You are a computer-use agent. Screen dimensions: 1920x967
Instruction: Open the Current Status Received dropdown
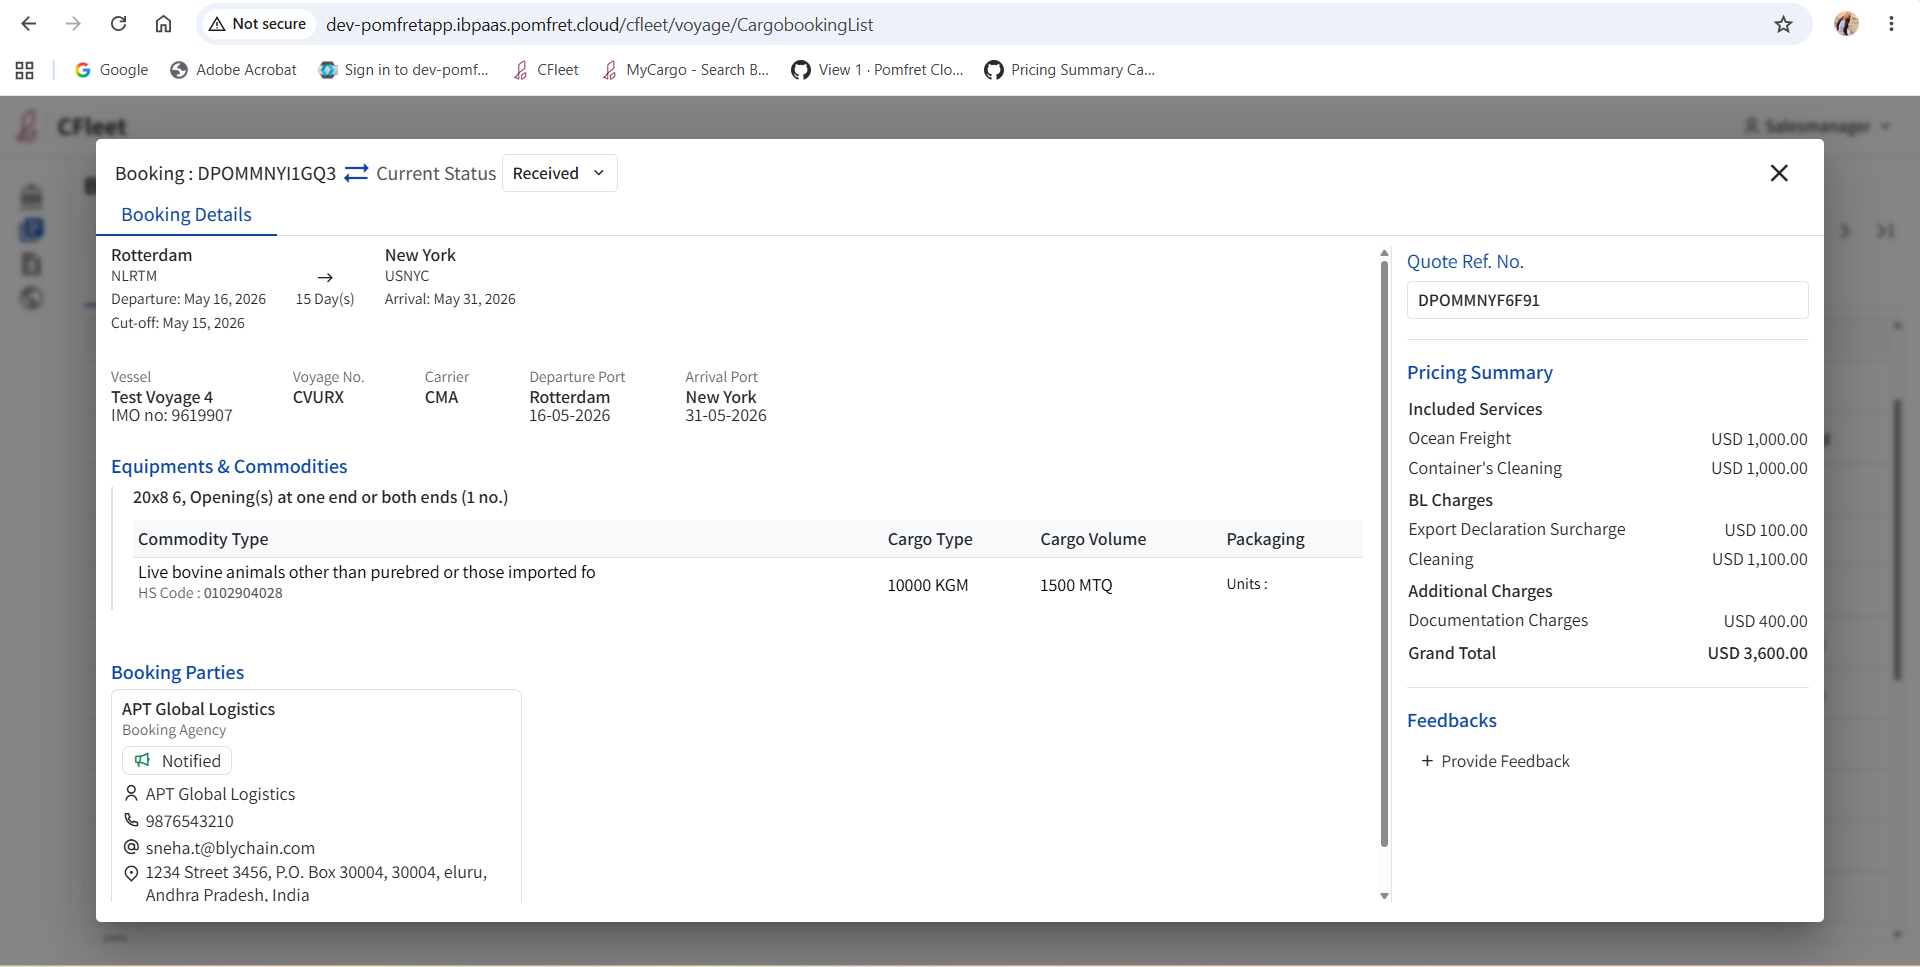[x=559, y=173]
